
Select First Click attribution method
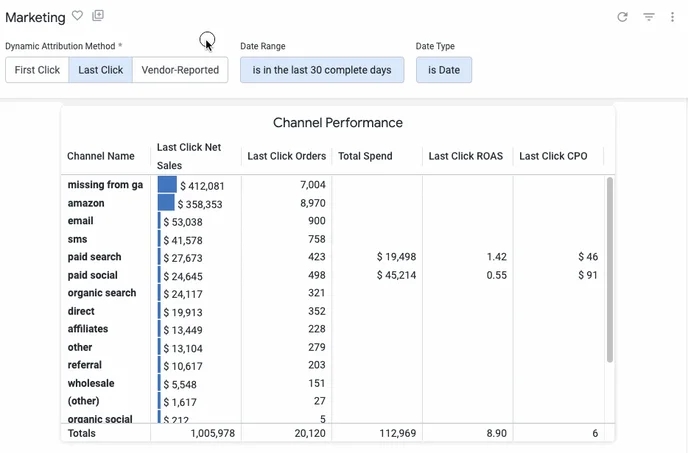point(38,70)
